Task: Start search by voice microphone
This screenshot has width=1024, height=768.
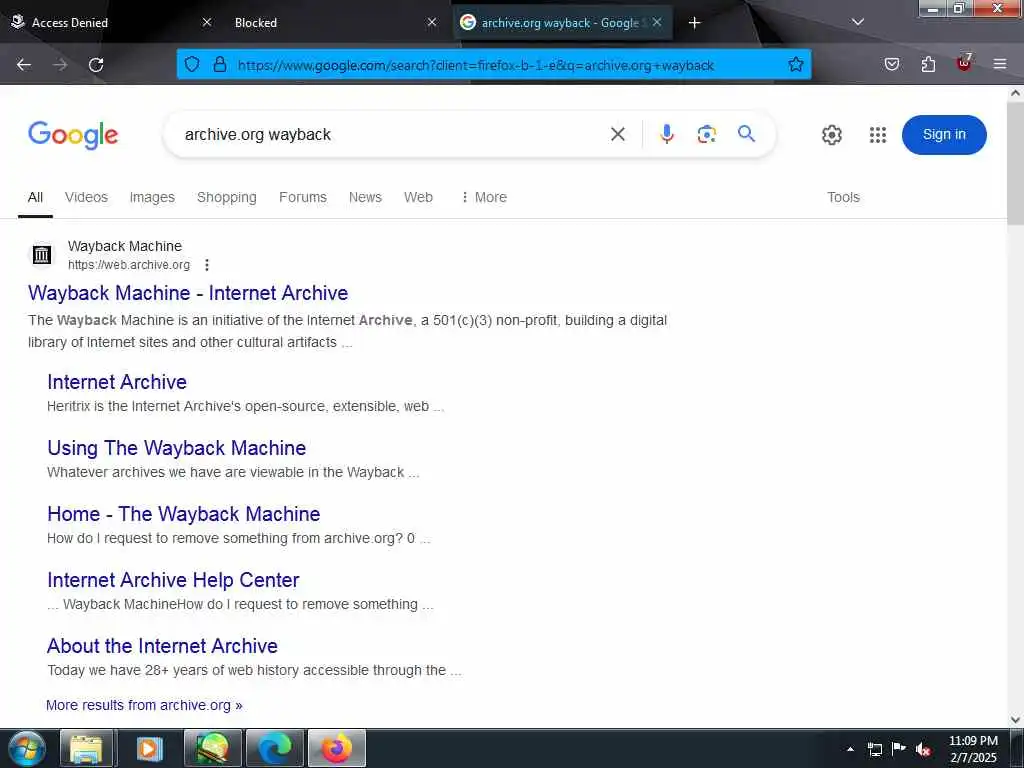Action: tap(667, 134)
